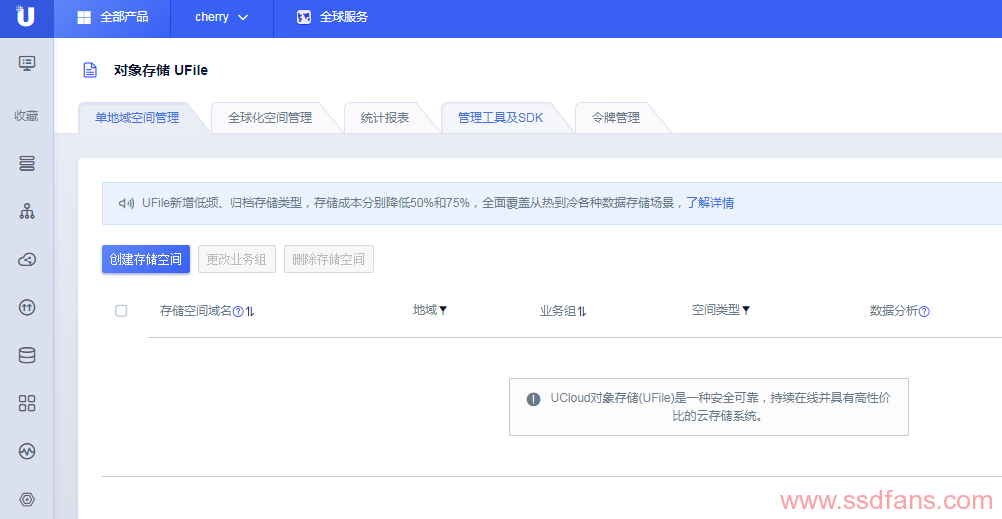1002x519 pixels.
Task: Open the network topology sidebar icon
Action: click(x=27, y=211)
